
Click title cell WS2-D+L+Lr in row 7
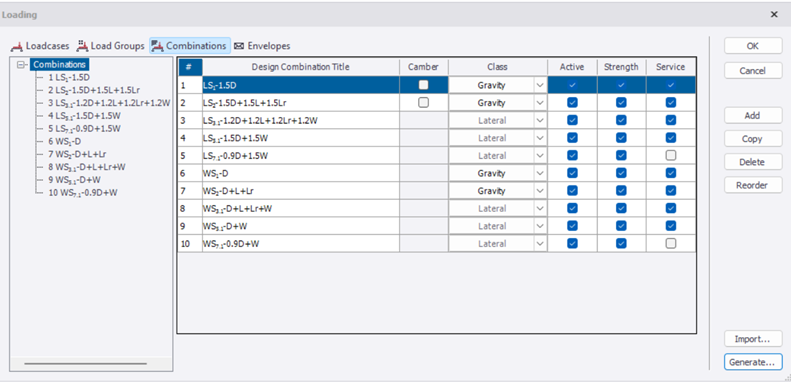[x=301, y=191]
